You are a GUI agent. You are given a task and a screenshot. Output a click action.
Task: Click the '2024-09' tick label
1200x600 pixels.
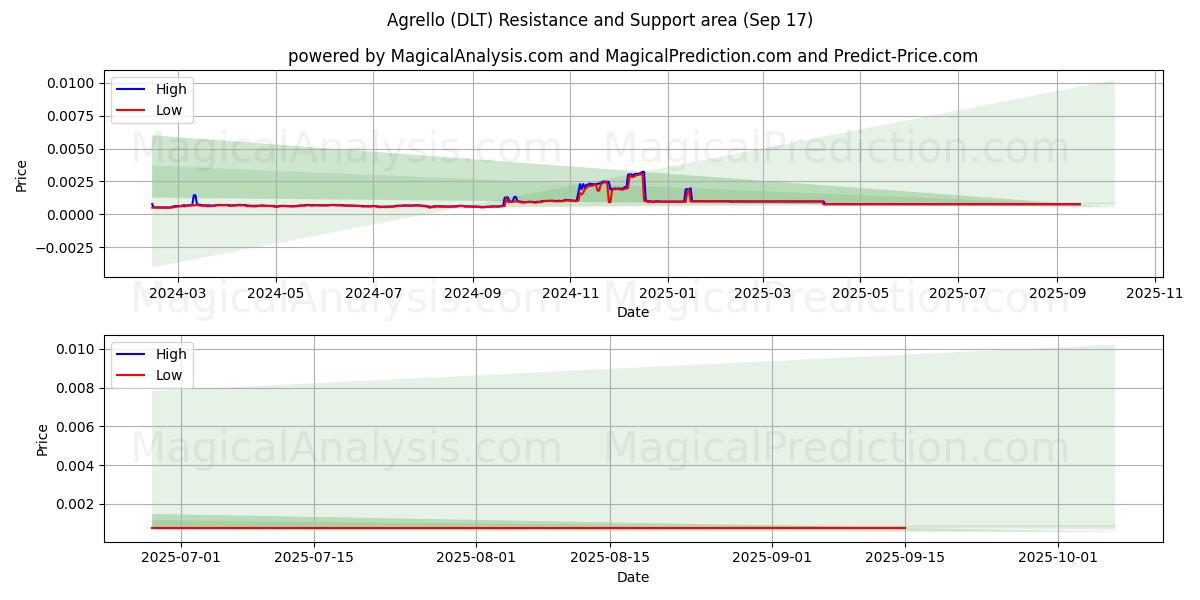[472, 293]
